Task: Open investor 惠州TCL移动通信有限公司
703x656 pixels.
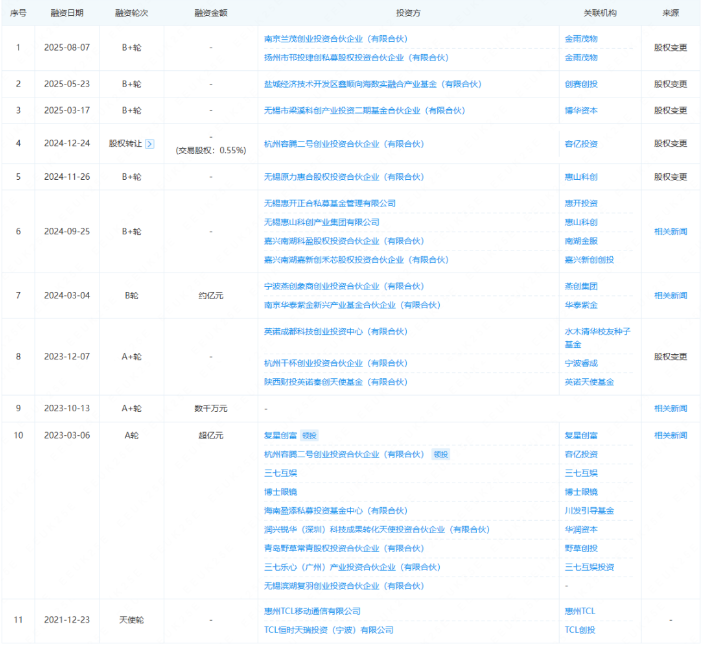Action: click(x=312, y=612)
